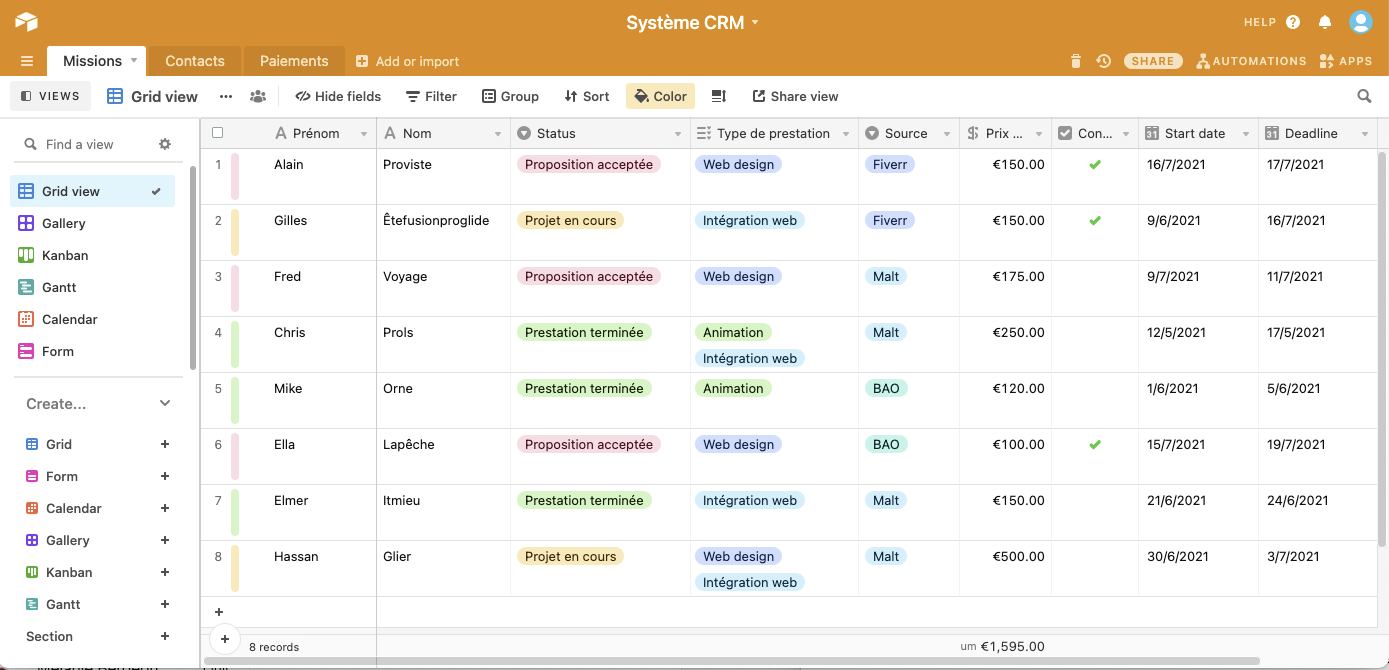Open the row height icon
Screen dimensions: 1389x670
(718, 96)
